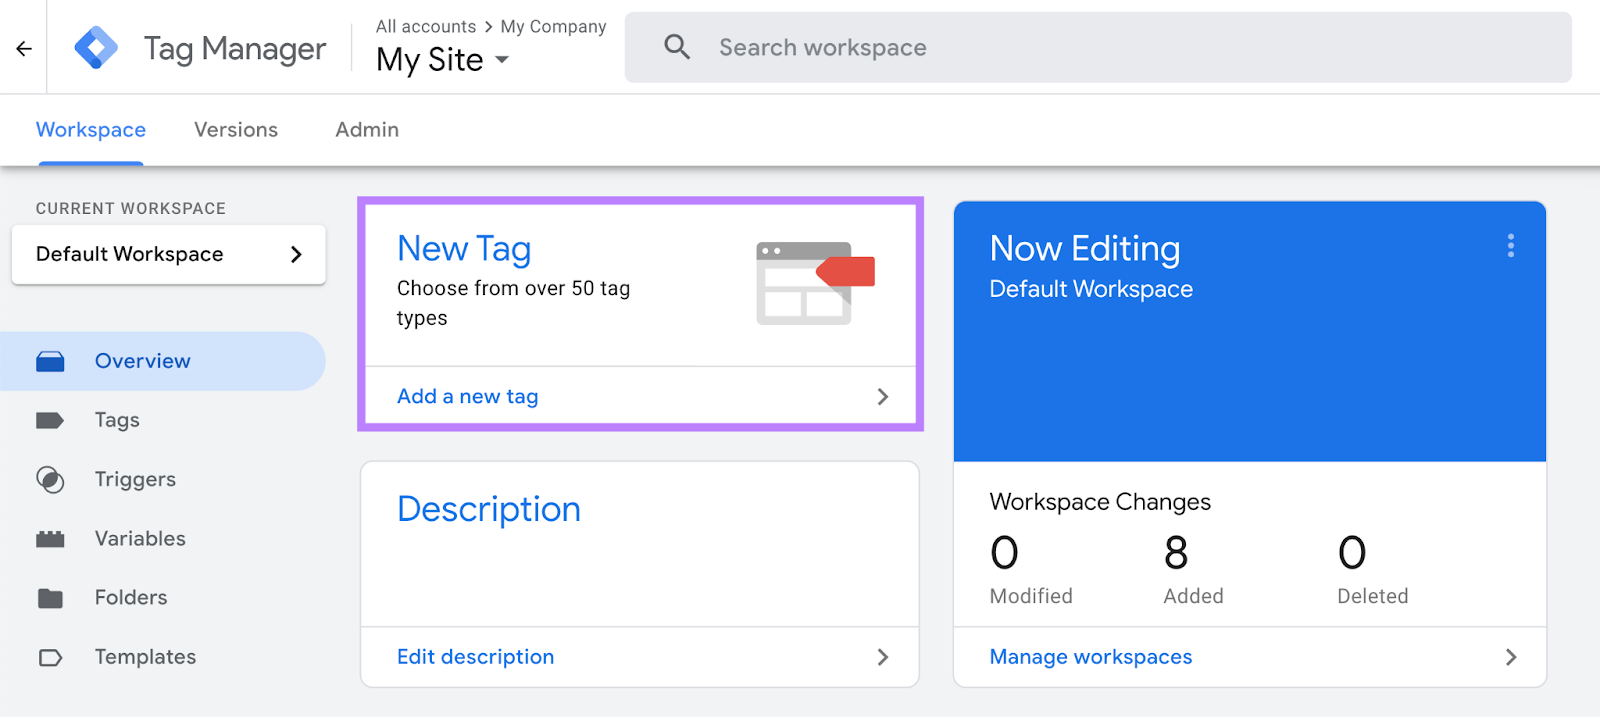1600x717 pixels.
Task: Click the Variables icon in sidebar
Action: 50,539
